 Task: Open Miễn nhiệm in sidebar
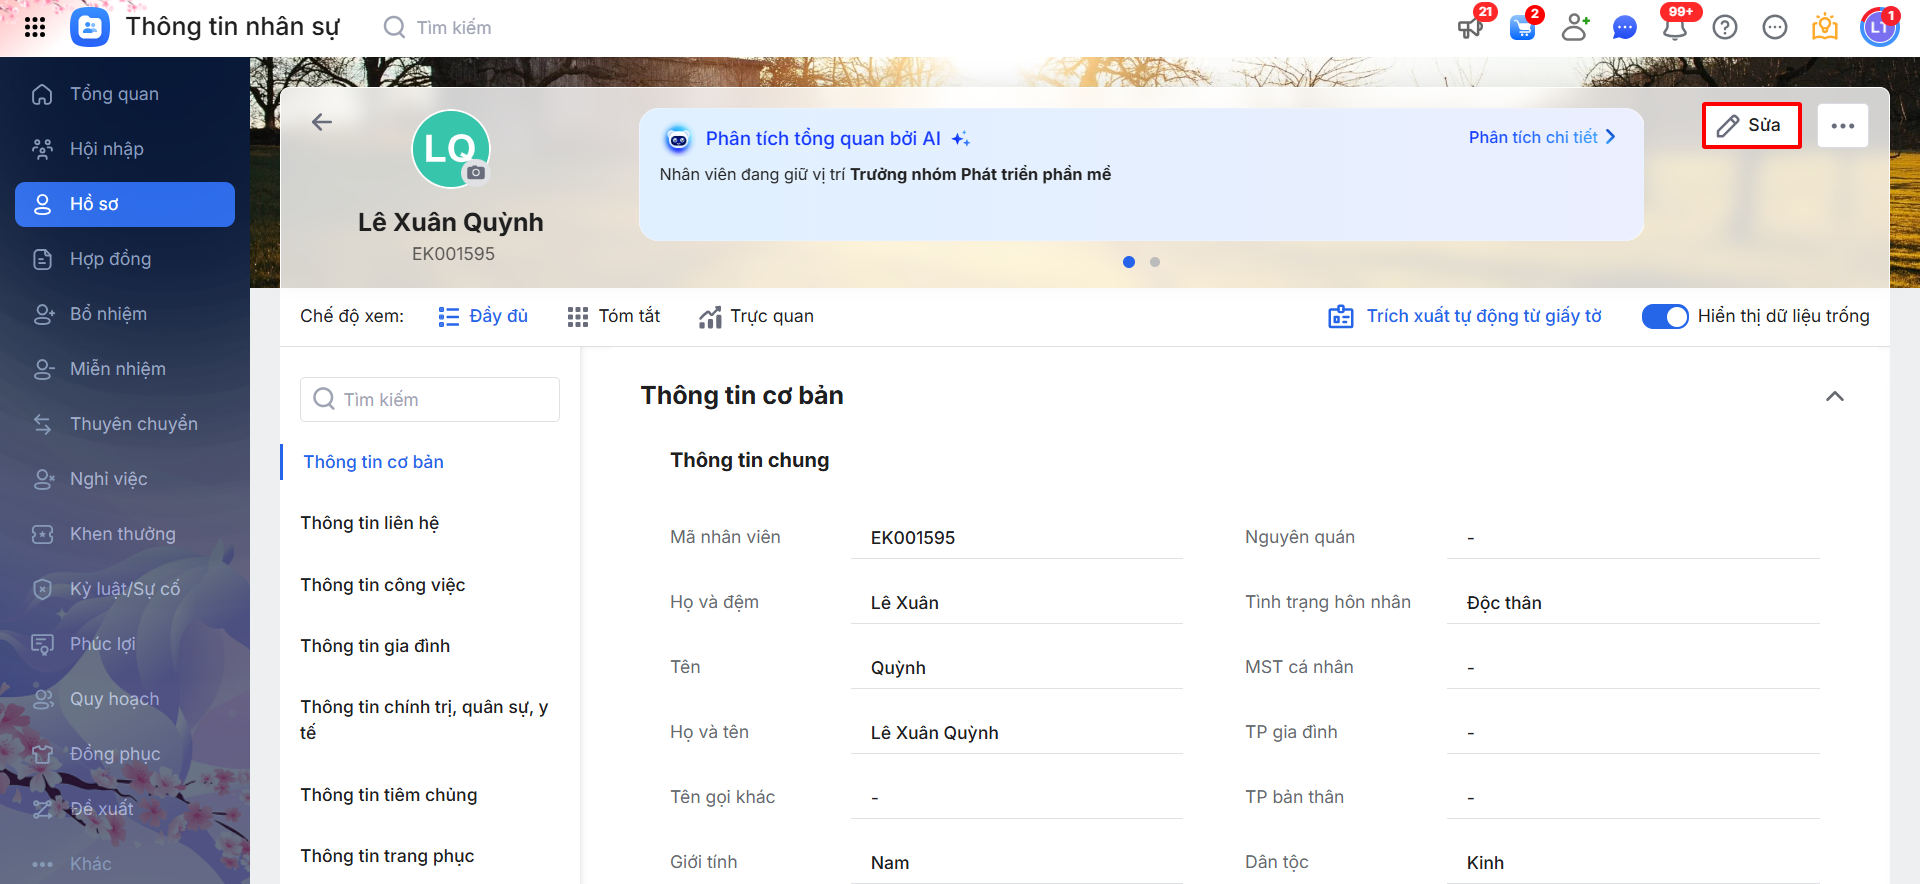[125, 369]
